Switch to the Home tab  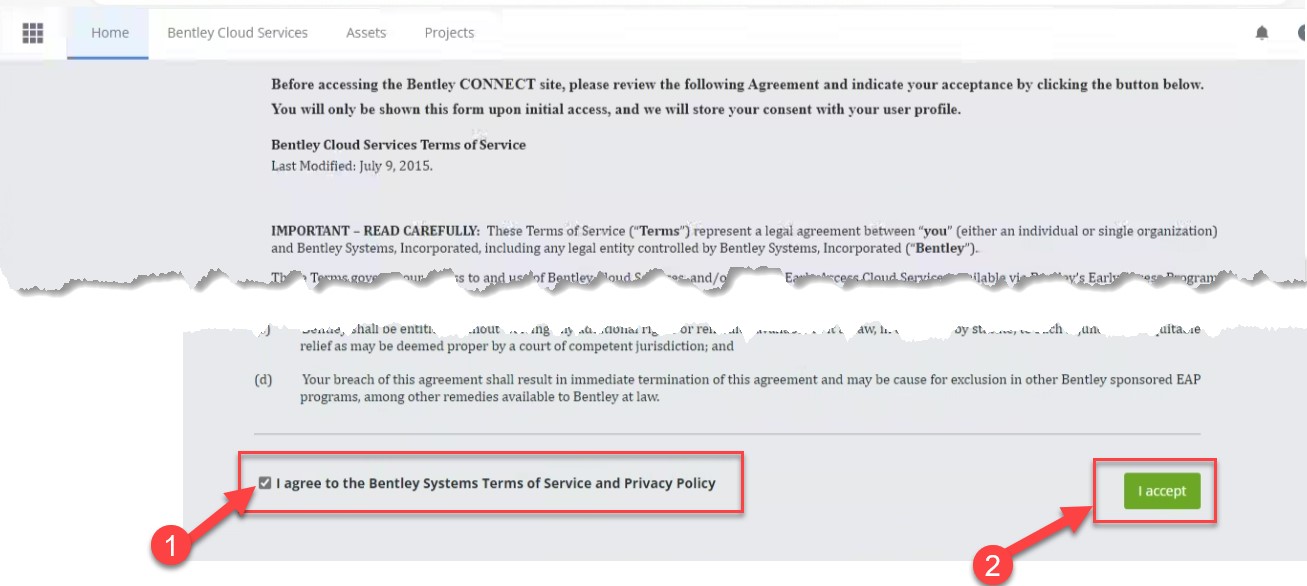[109, 33]
